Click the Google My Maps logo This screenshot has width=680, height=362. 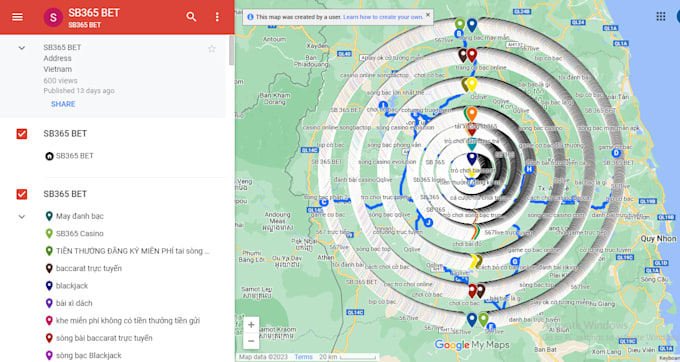(x=472, y=345)
